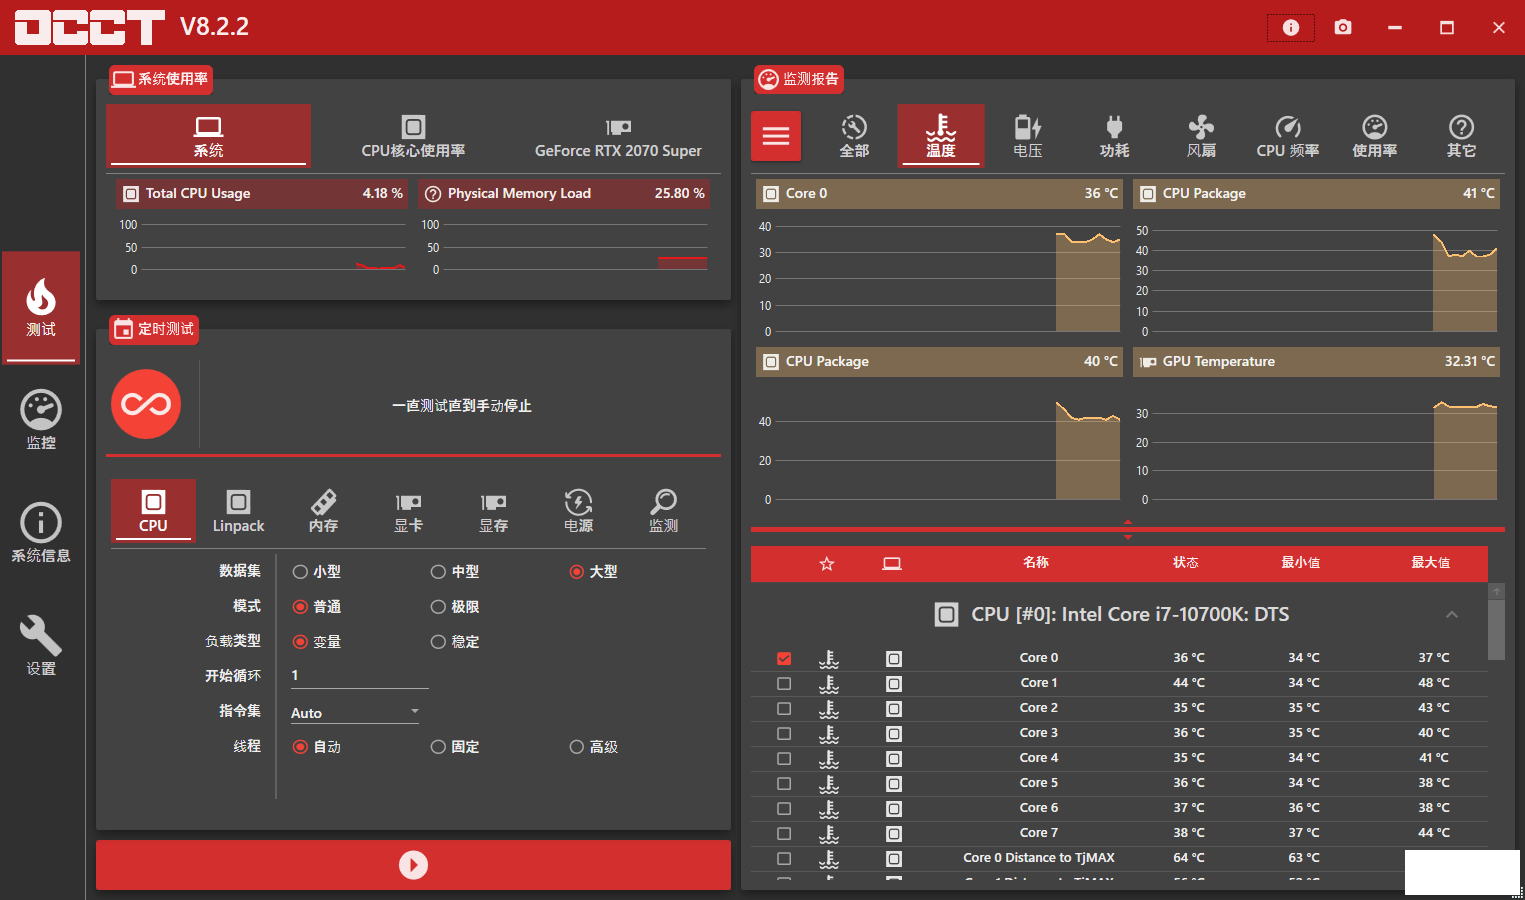Image resolution: width=1525 pixels, height=900 pixels.
Task: Select the 电源 power supply test
Action: click(x=578, y=511)
